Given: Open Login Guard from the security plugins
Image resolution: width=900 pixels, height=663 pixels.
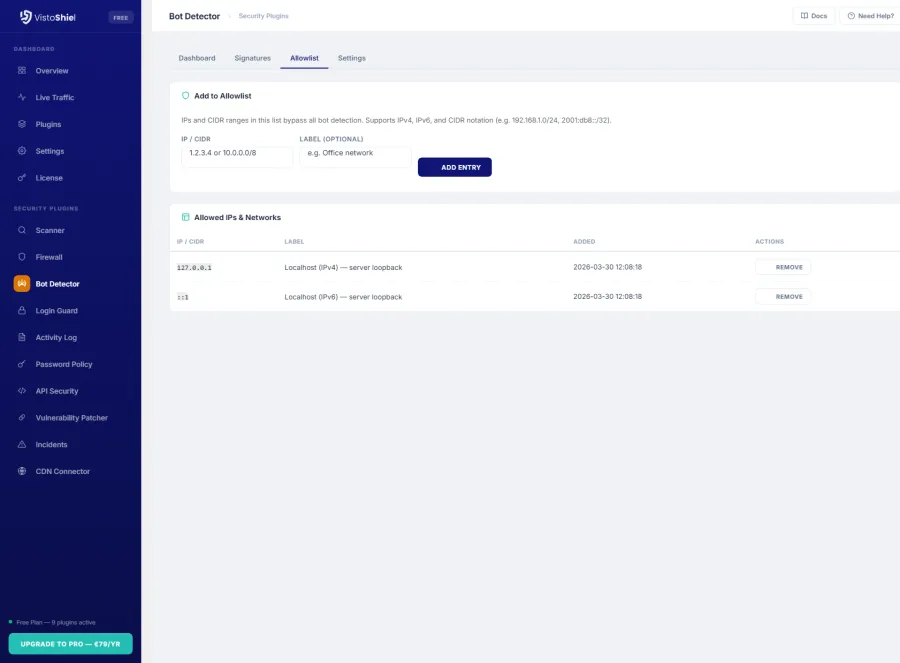Looking at the screenshot, I should [22, 310].
